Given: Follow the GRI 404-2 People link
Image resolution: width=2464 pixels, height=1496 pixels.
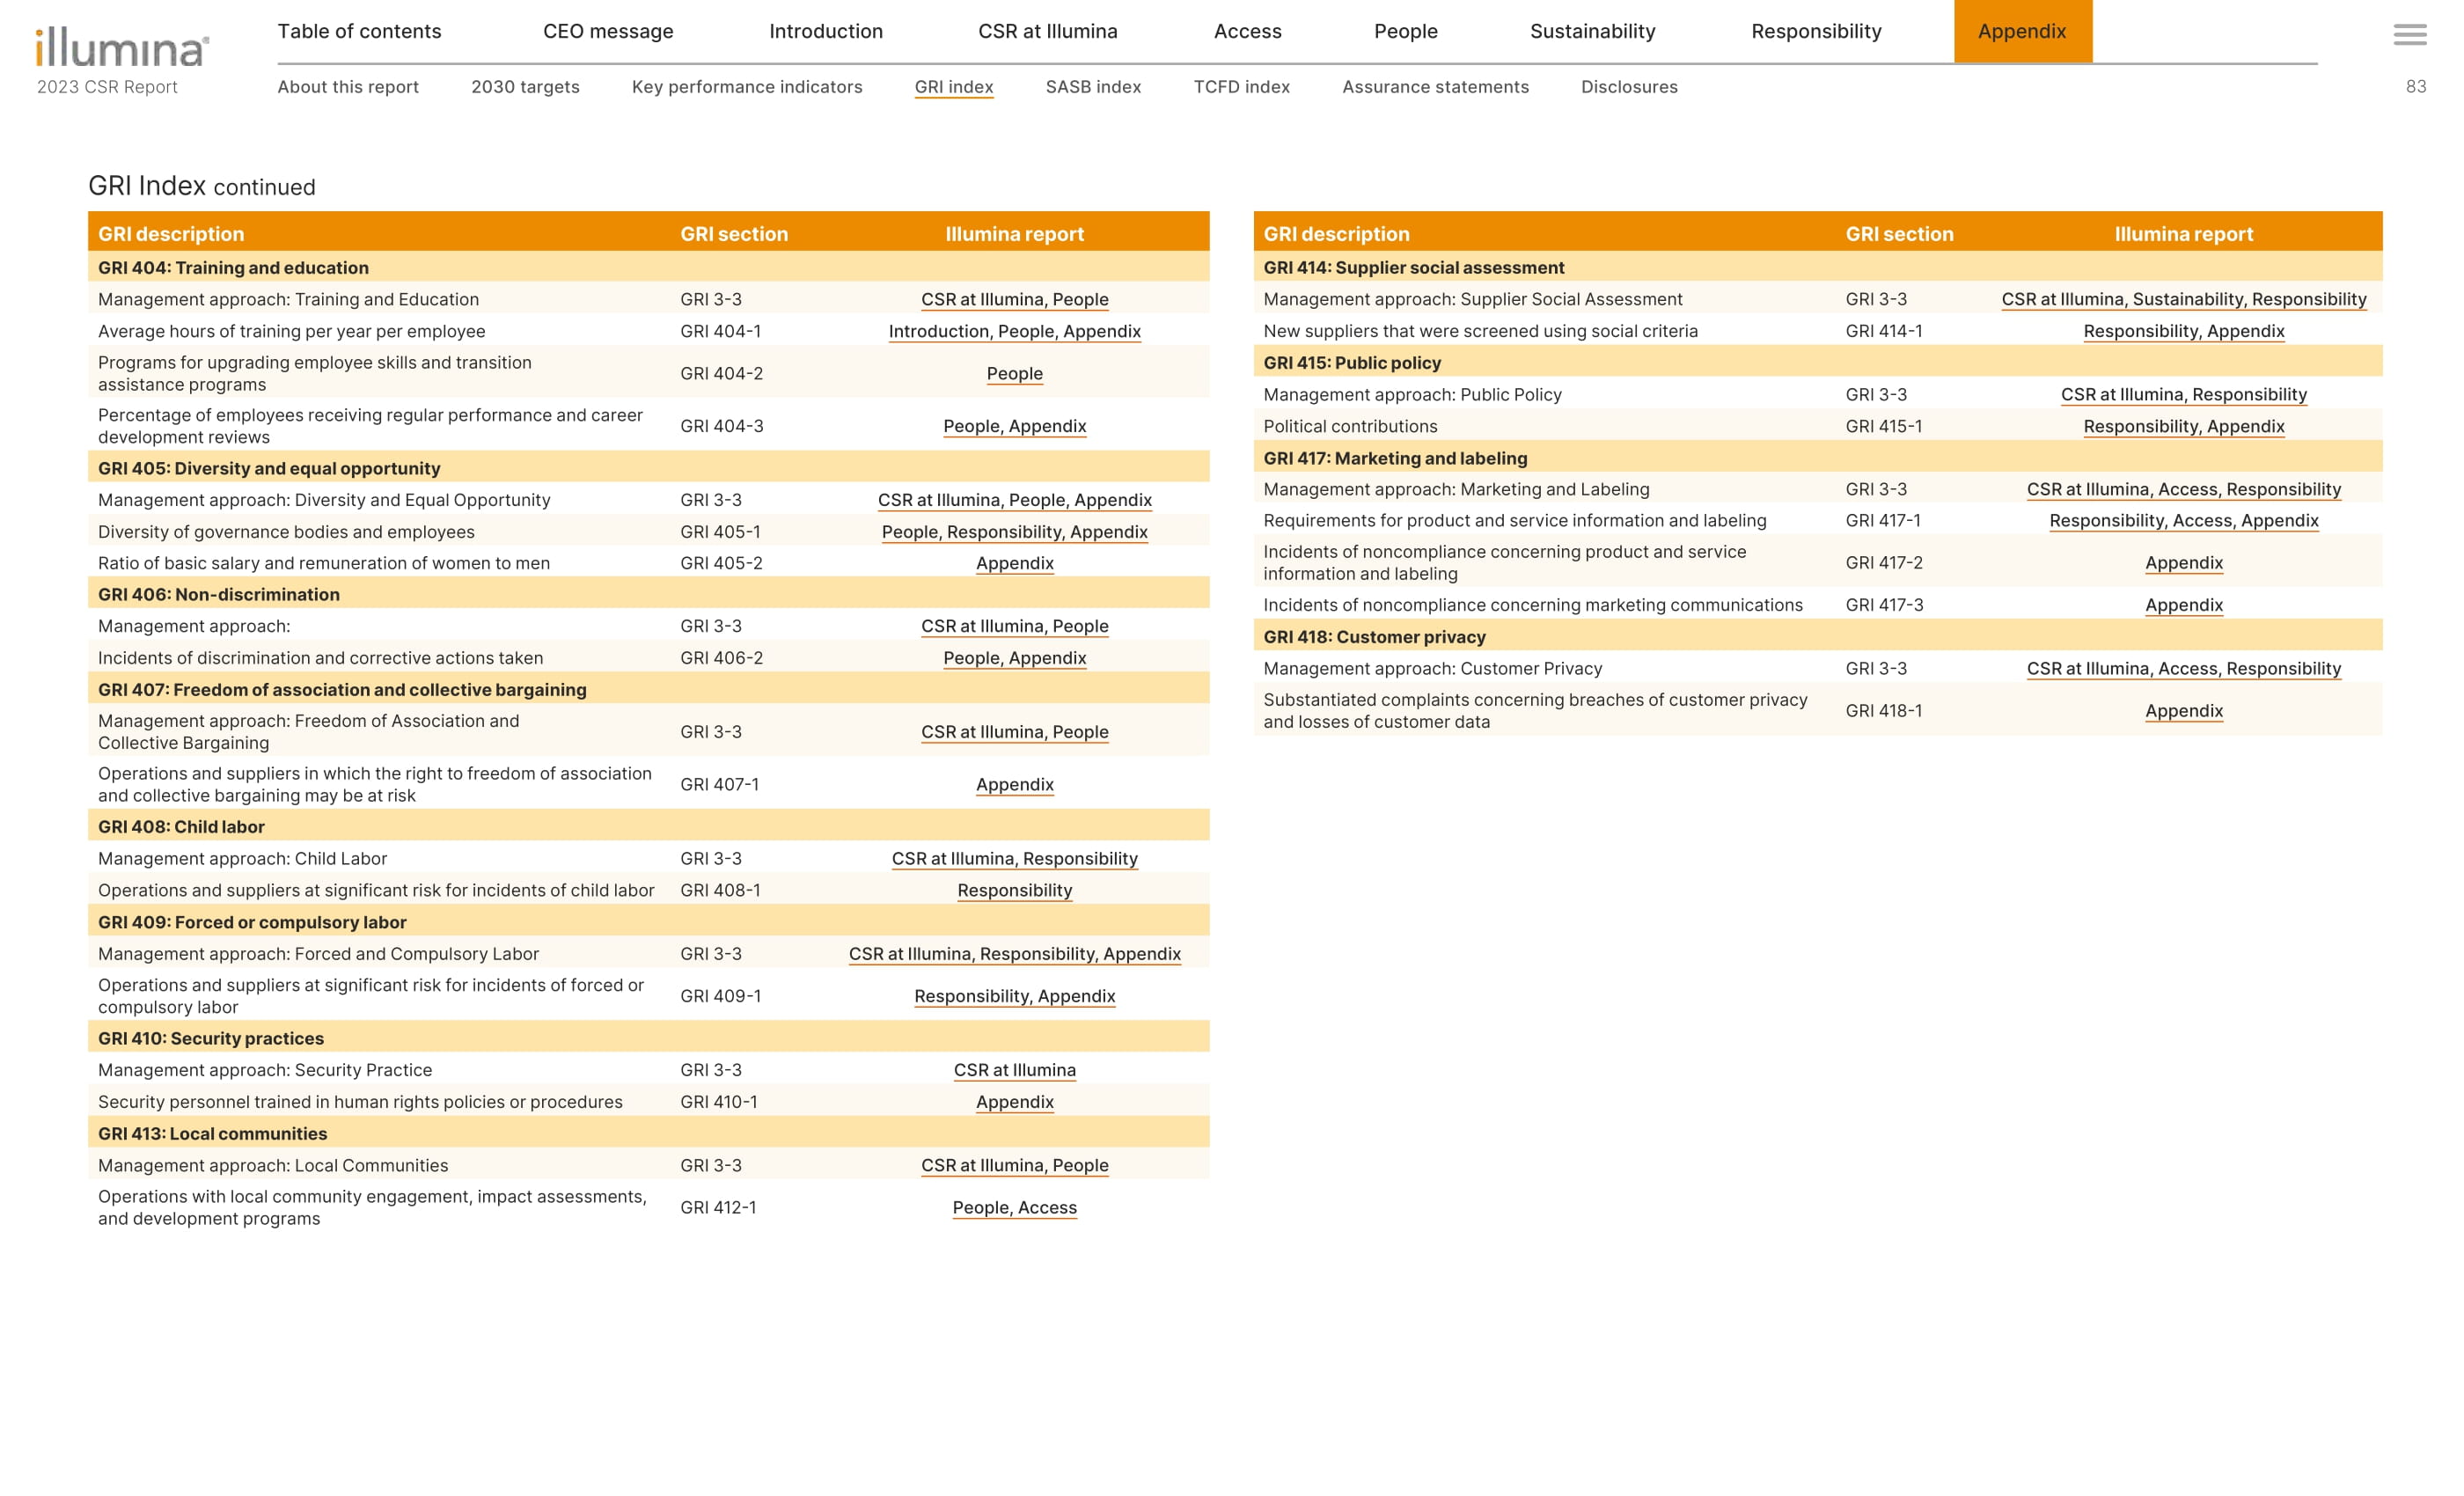Looking at the screenshot, I should (1014, 373).
